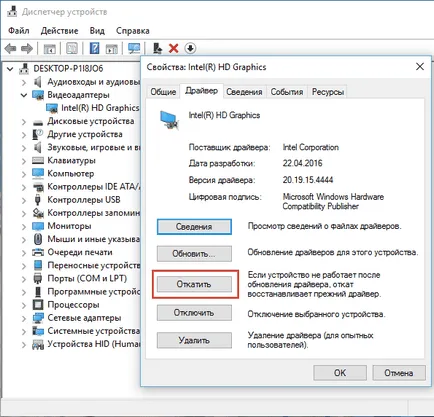Click the Другие устройства unknown device icon
The height and width of the screenshot is (417, 434).
click(38, 134)
